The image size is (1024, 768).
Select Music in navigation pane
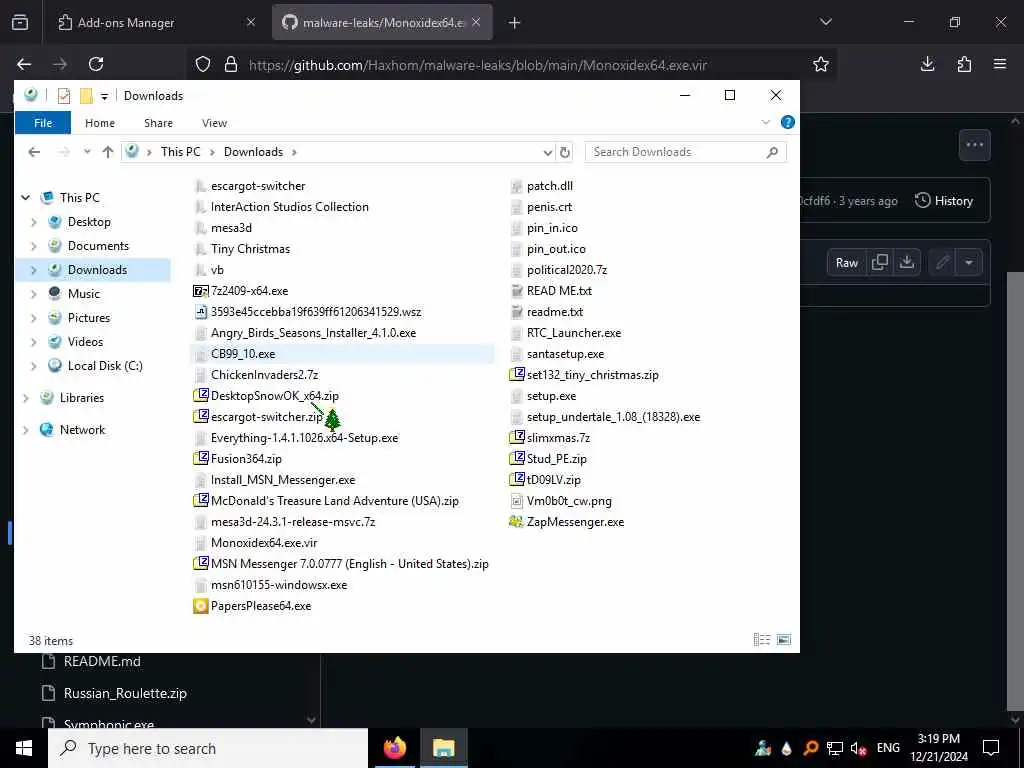click(84, 294)
